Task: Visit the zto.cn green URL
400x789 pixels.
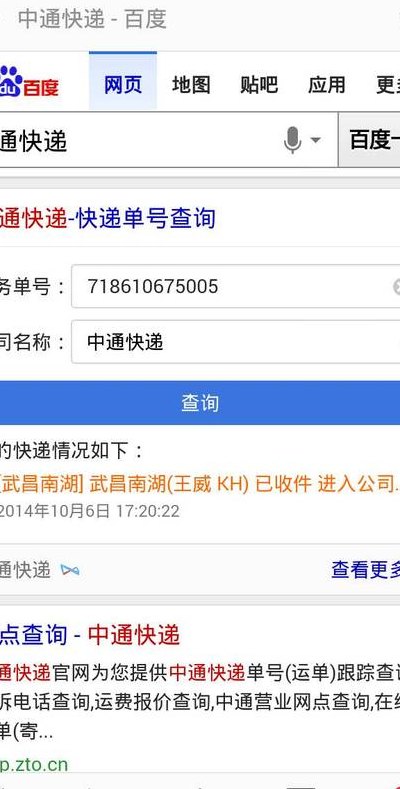Action: [x=34, y=765]
